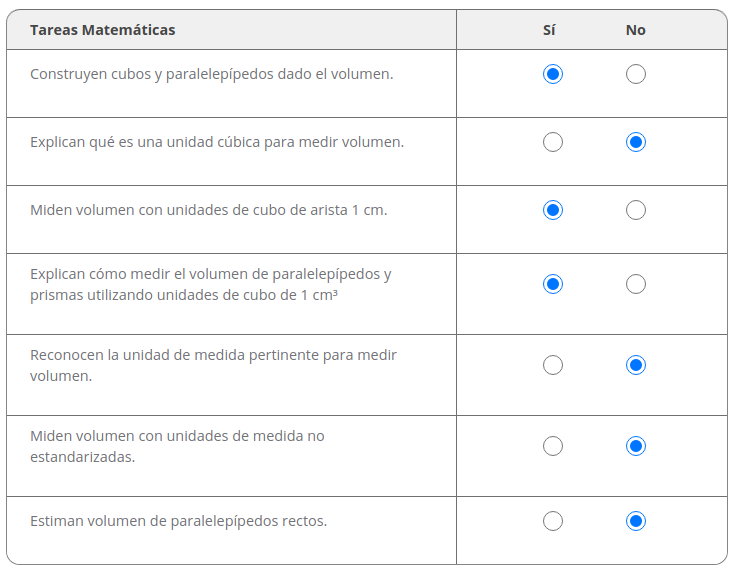Image resolution: width=734 pixels, height=572 pixels.
Task: Pick No for Explican cómo medir volumen de paralelepípedos
Action: pos(635,284)
